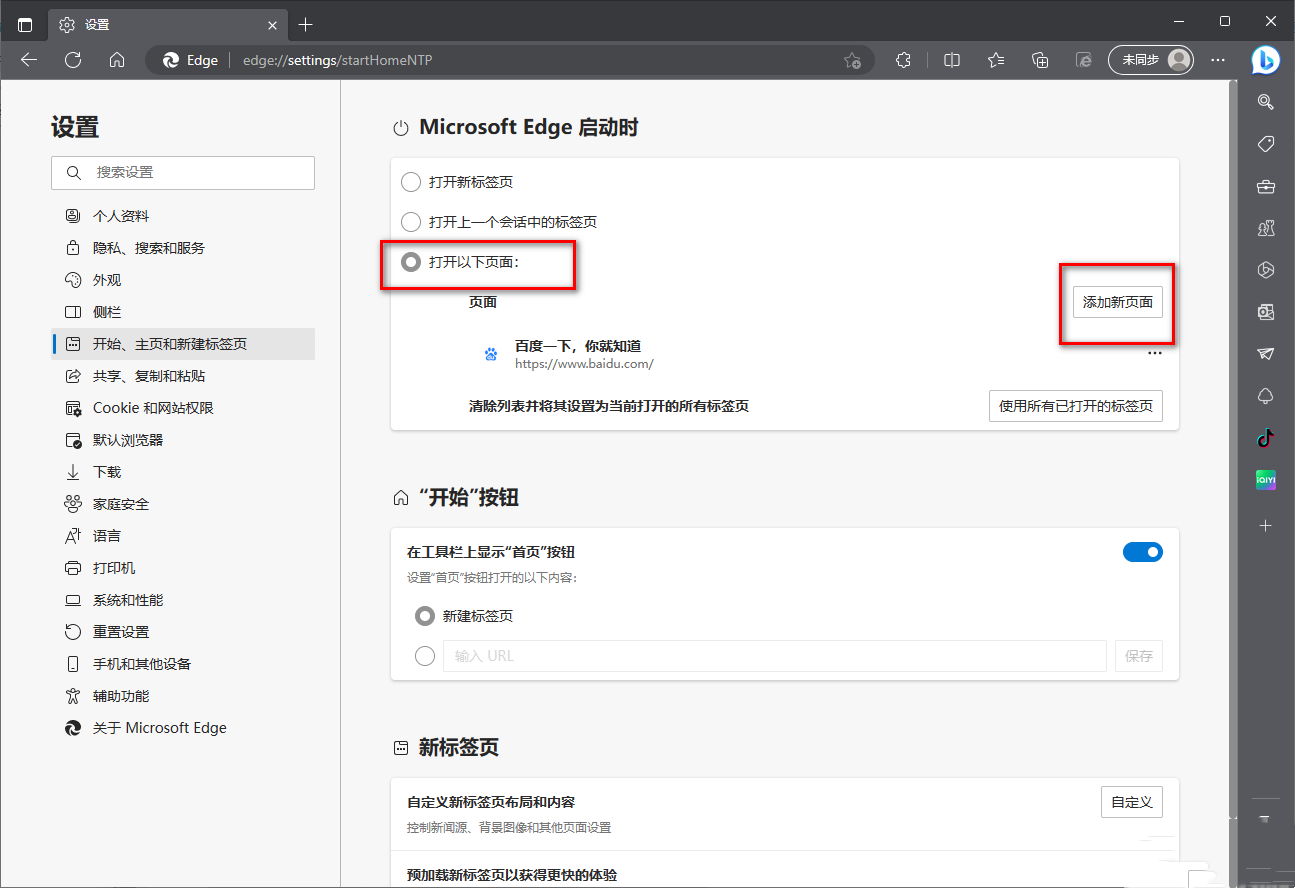Click the 输入 URL input field
The width and height of the screenshot is (1295, 888).
(775, 656)
